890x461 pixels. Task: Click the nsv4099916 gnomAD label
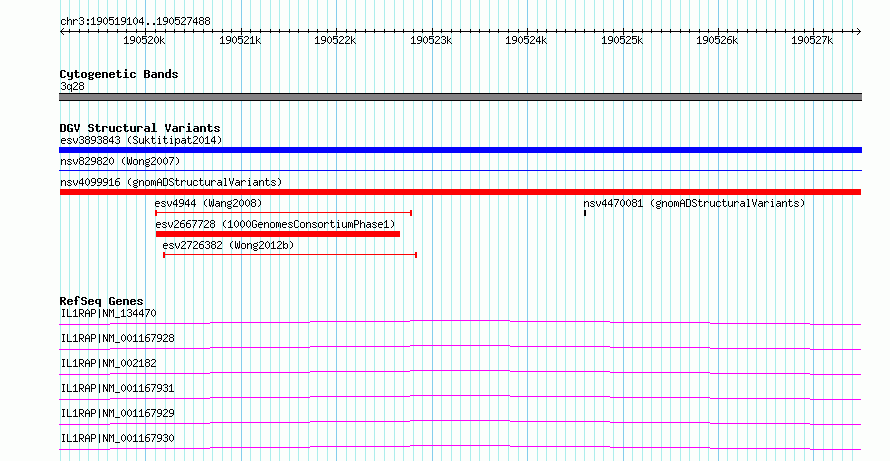click(x=171, y=182)
